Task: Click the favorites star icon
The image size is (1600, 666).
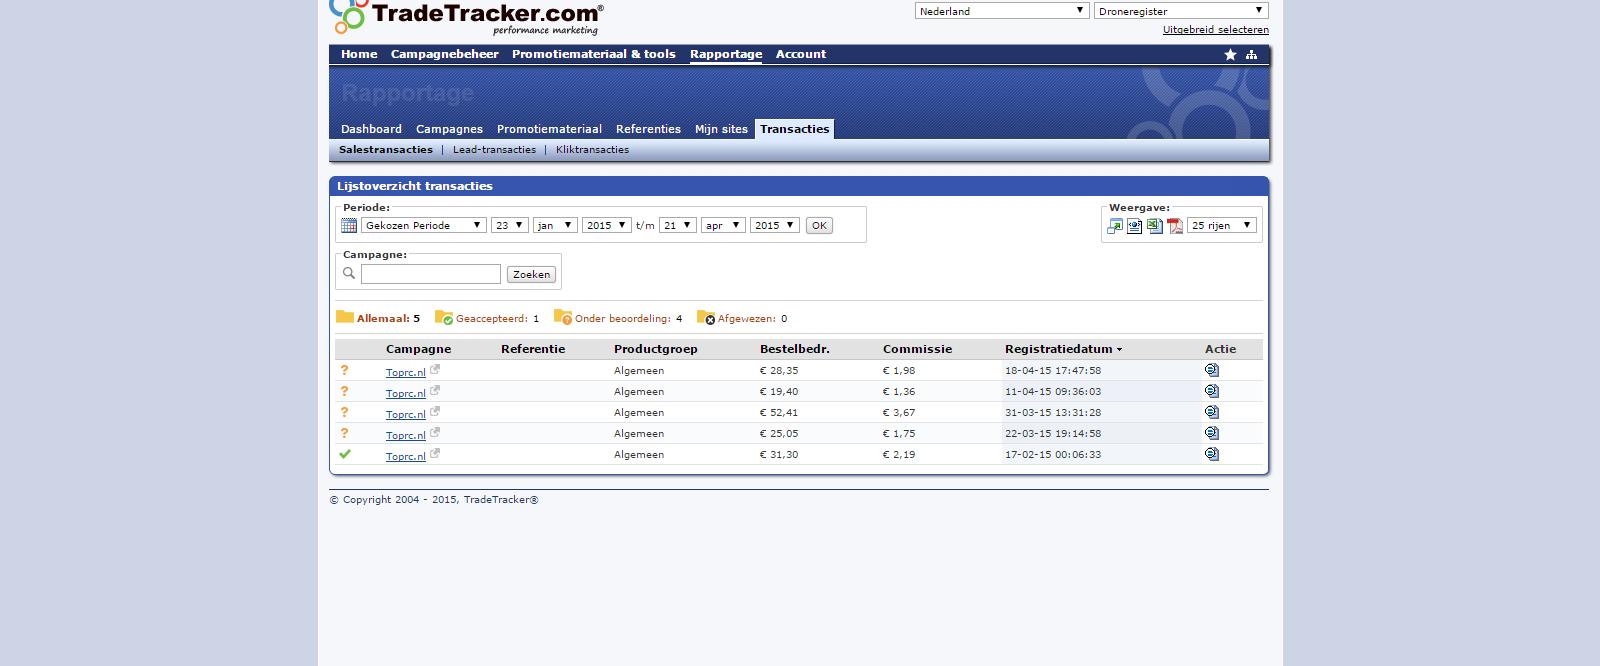Action: 1230,55
